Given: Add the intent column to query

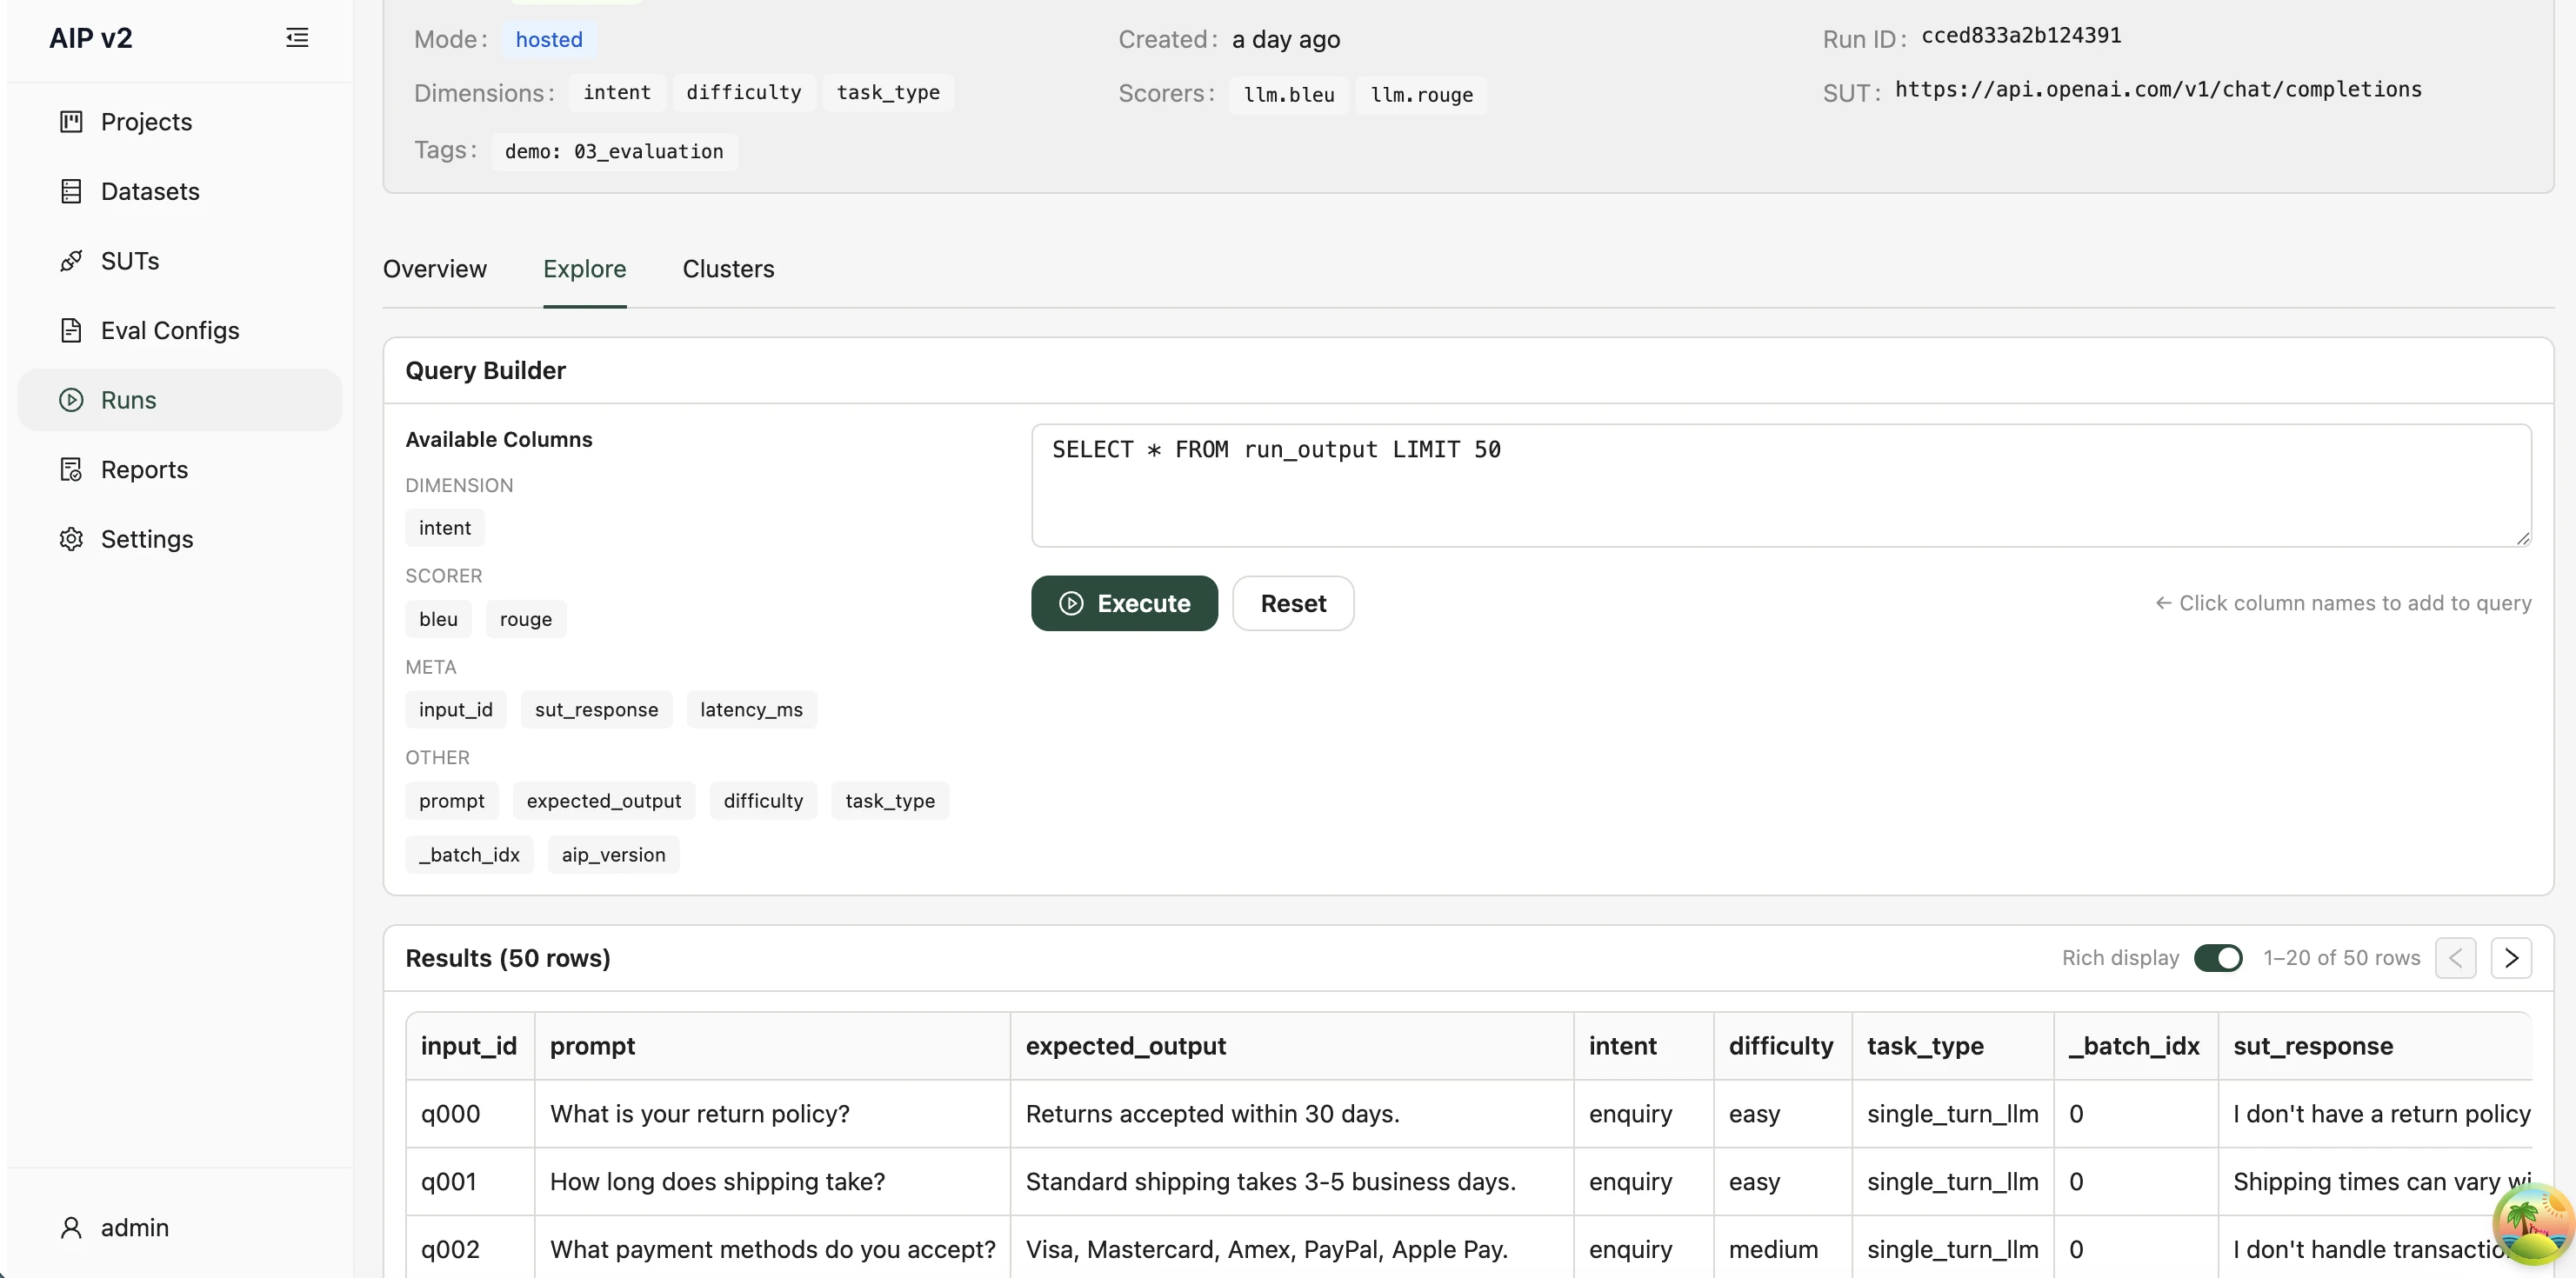Looking at the screenshot, I should coord(445,528).
